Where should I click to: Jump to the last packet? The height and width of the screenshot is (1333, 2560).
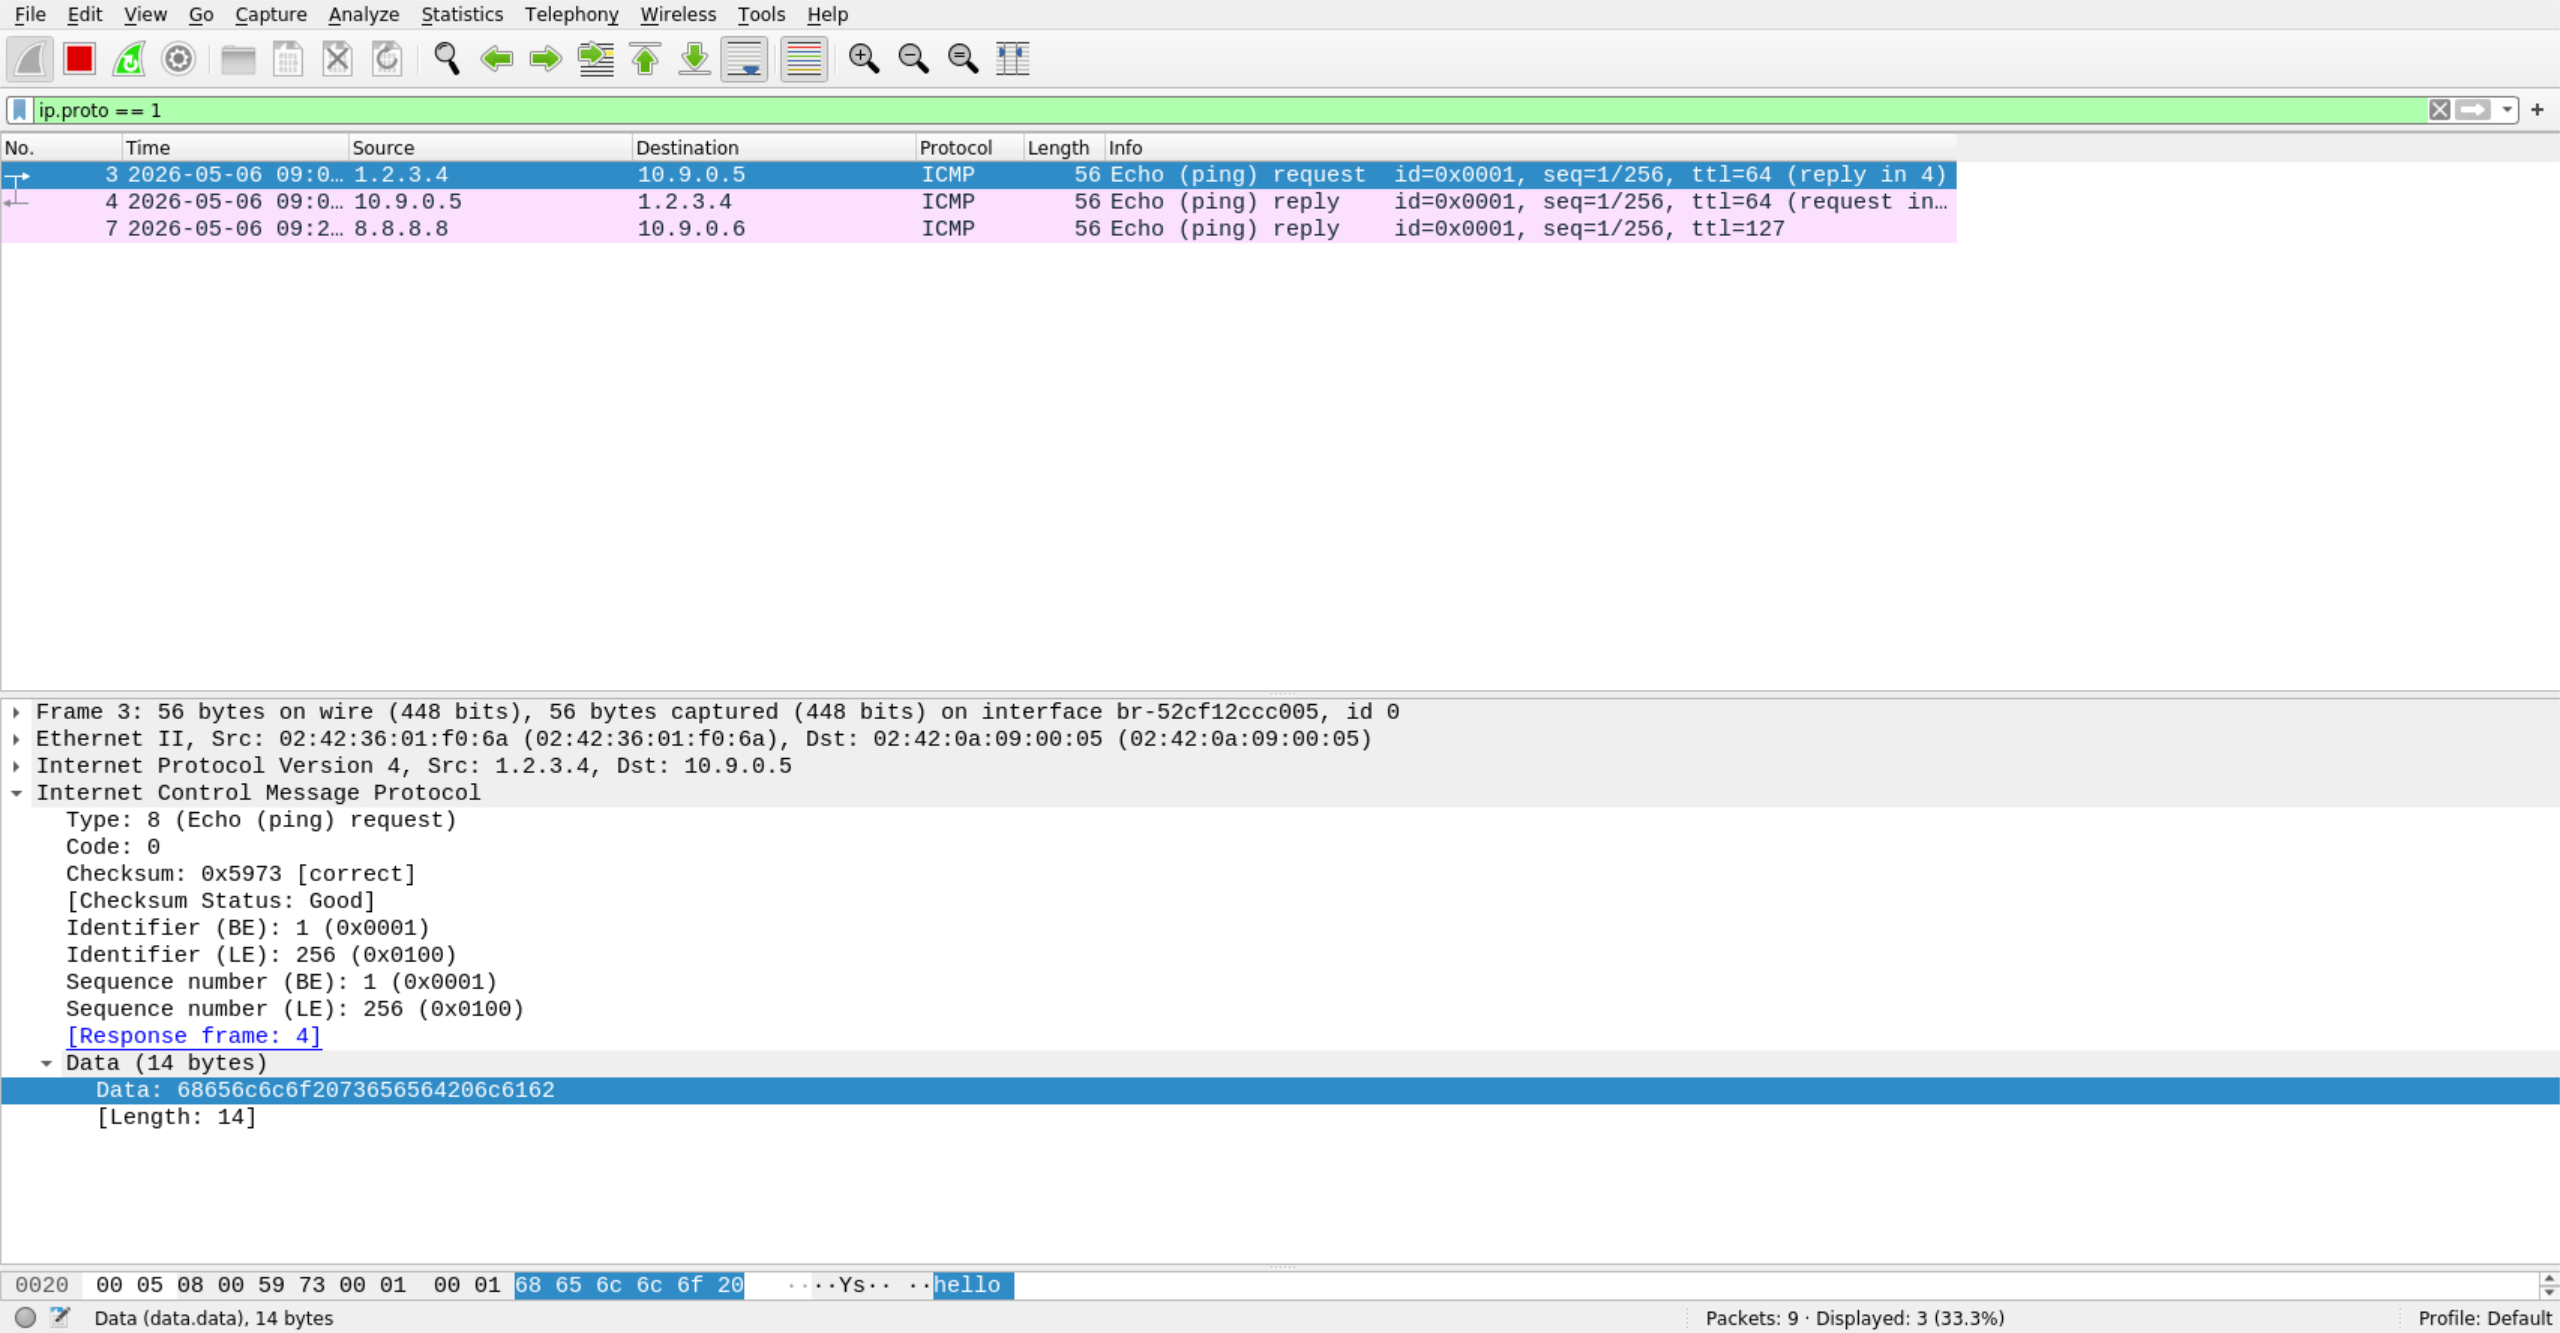(694, 59)
